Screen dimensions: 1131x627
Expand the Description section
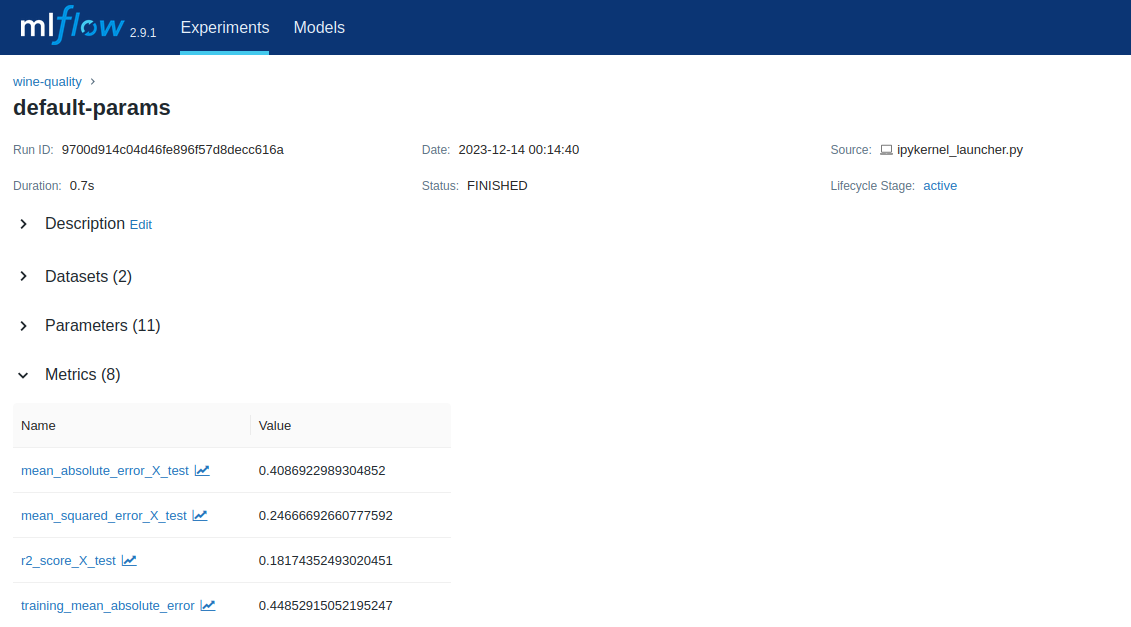(24, 224)
